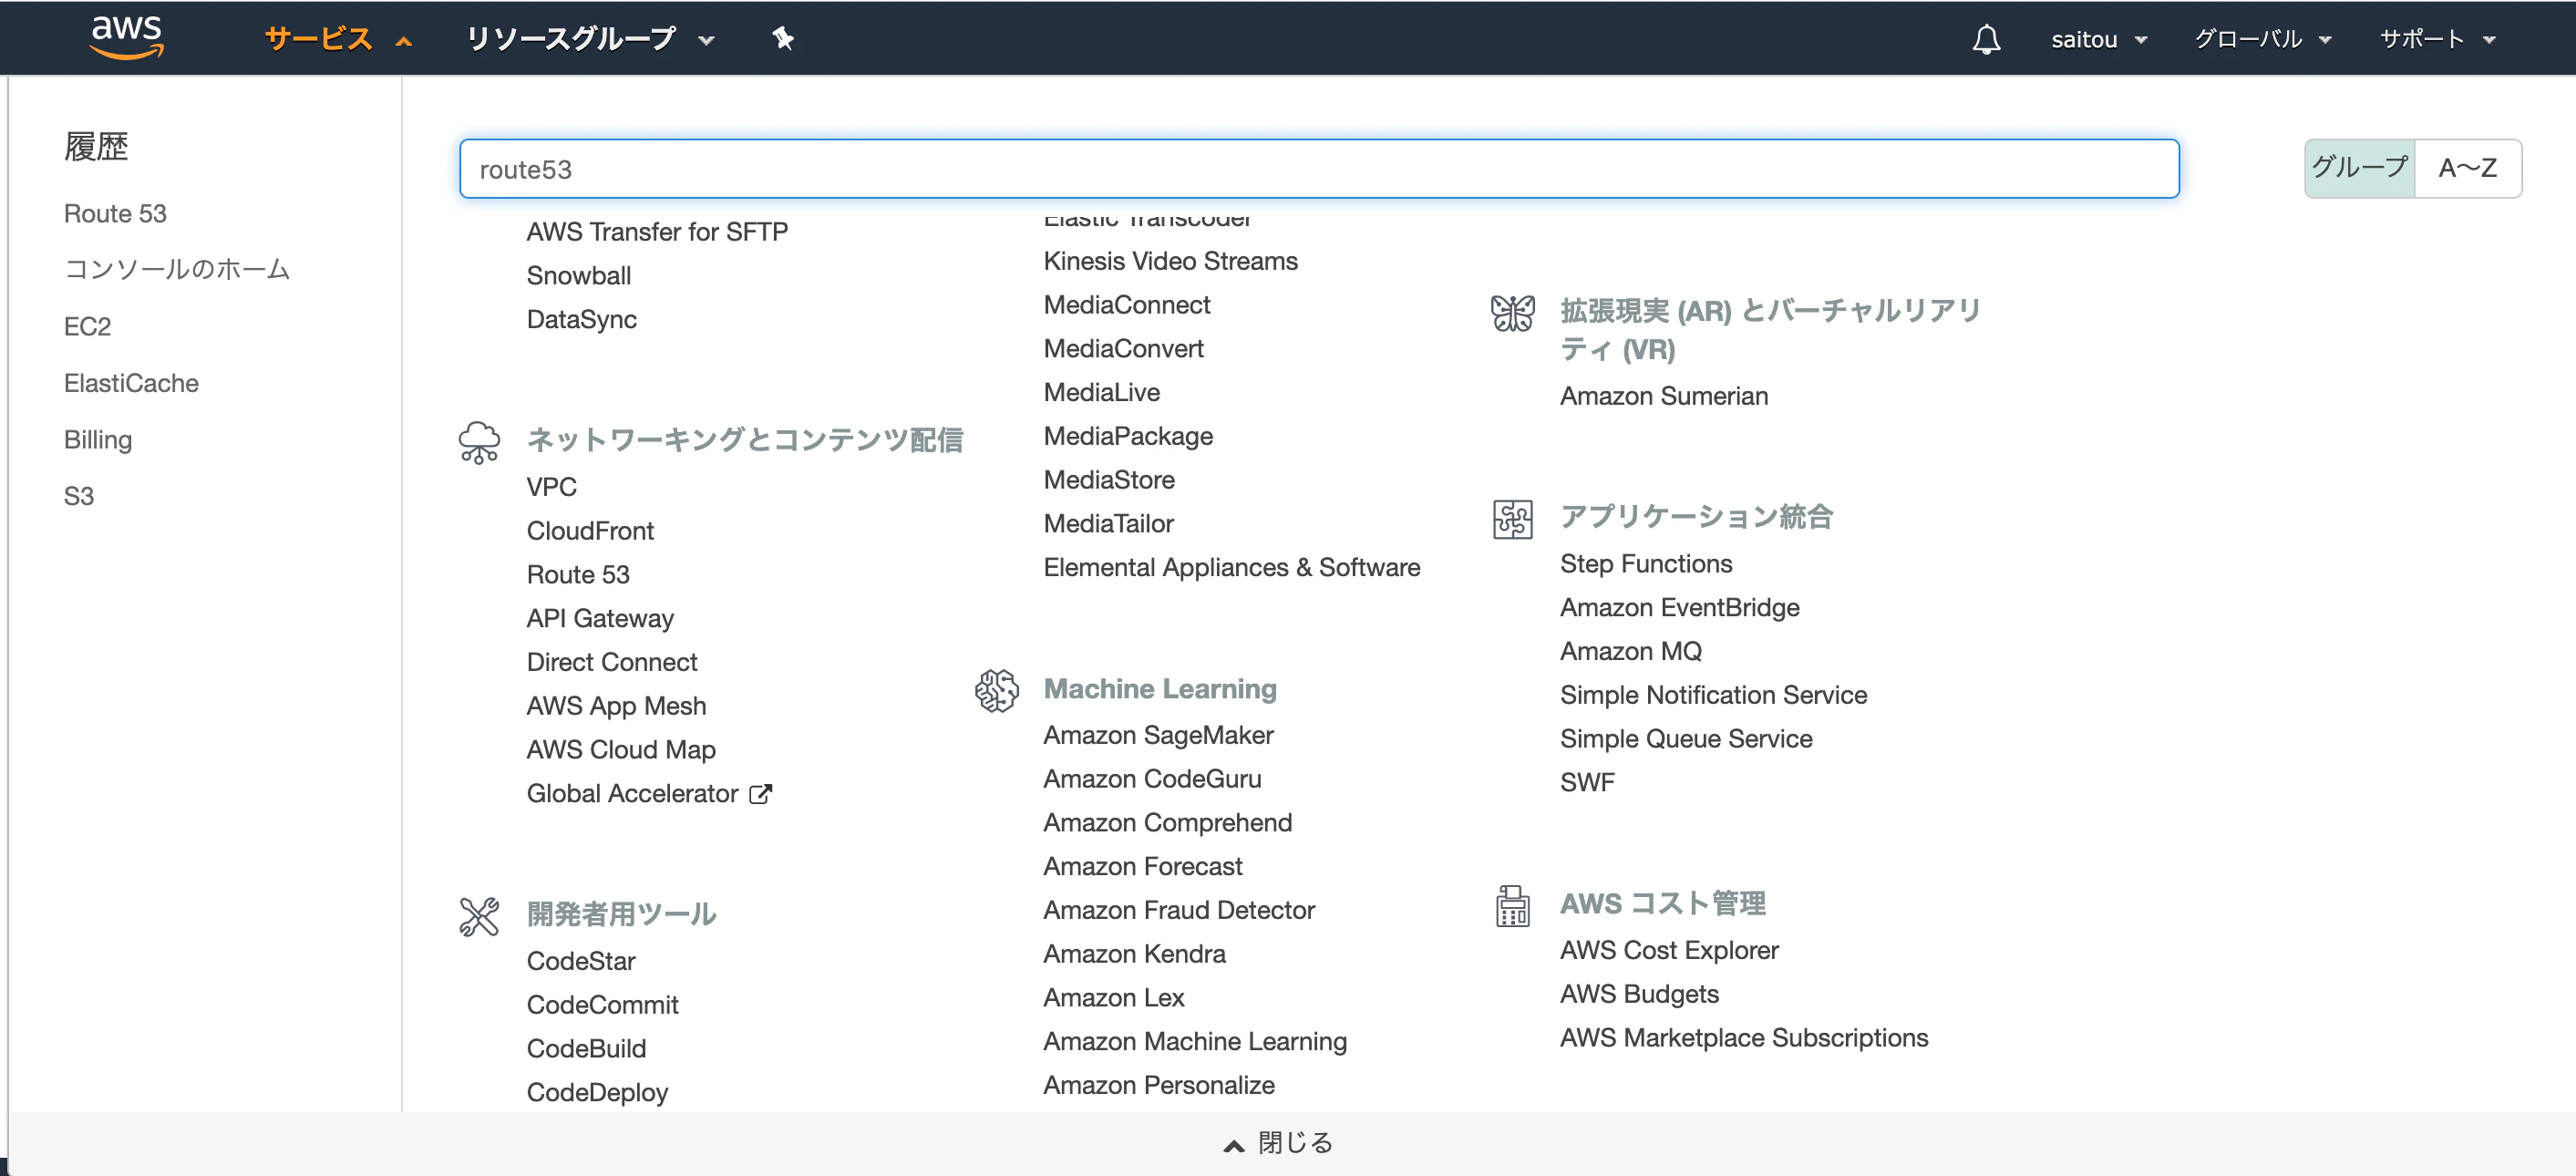Open the saitou account dropdown
This screenshot has height=1176, width=2576.
(x=2099, y=39)
